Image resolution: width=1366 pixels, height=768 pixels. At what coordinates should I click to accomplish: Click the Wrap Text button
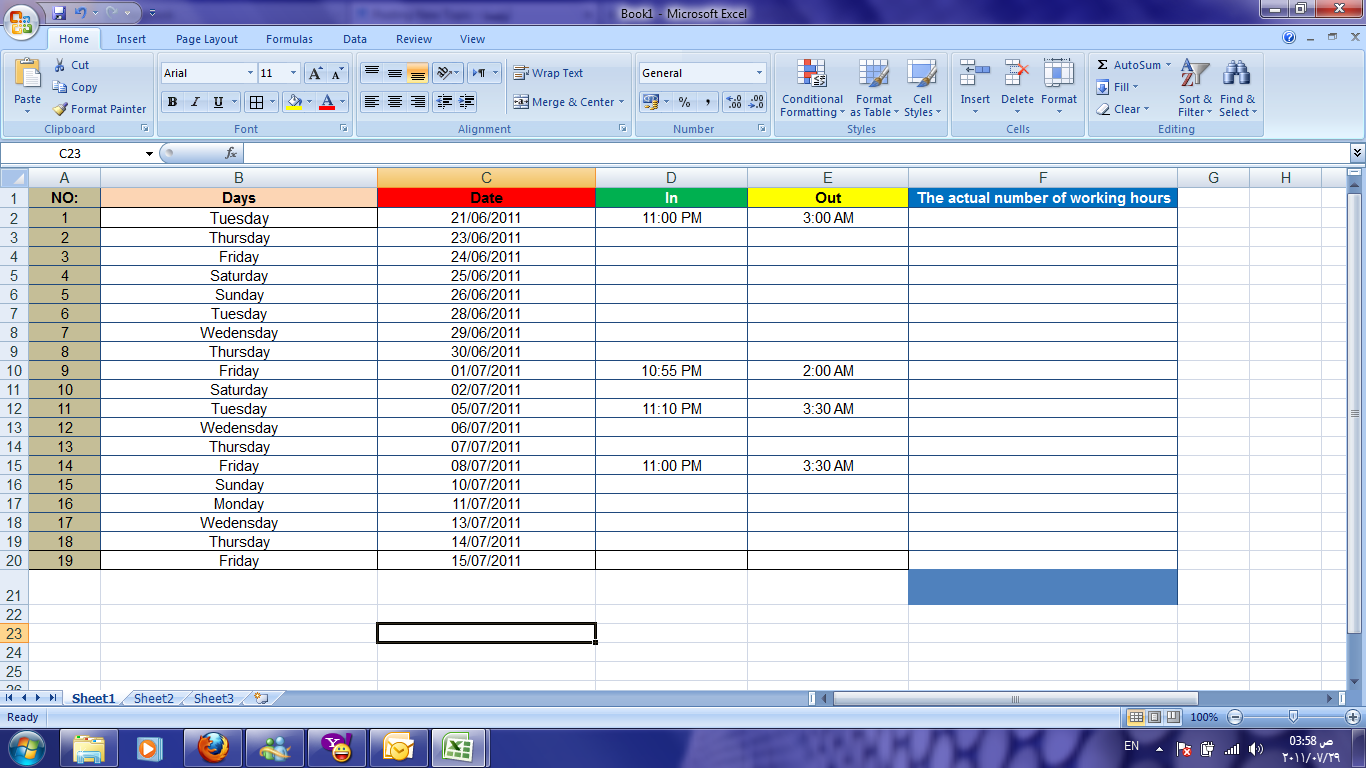548,73
